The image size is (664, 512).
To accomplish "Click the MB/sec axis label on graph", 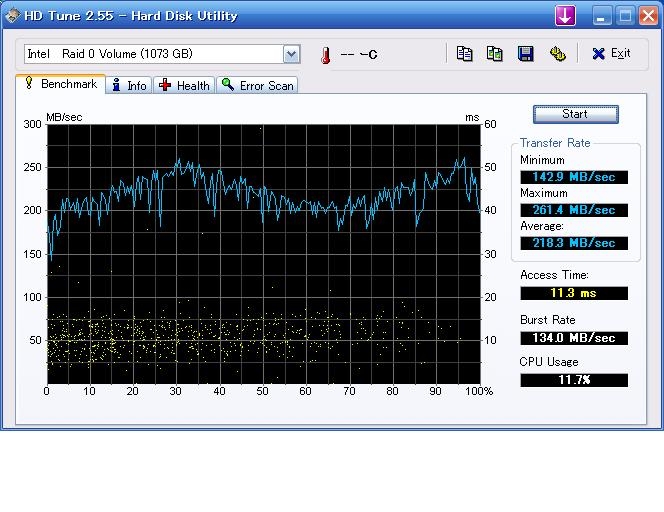I will (64, 117).
